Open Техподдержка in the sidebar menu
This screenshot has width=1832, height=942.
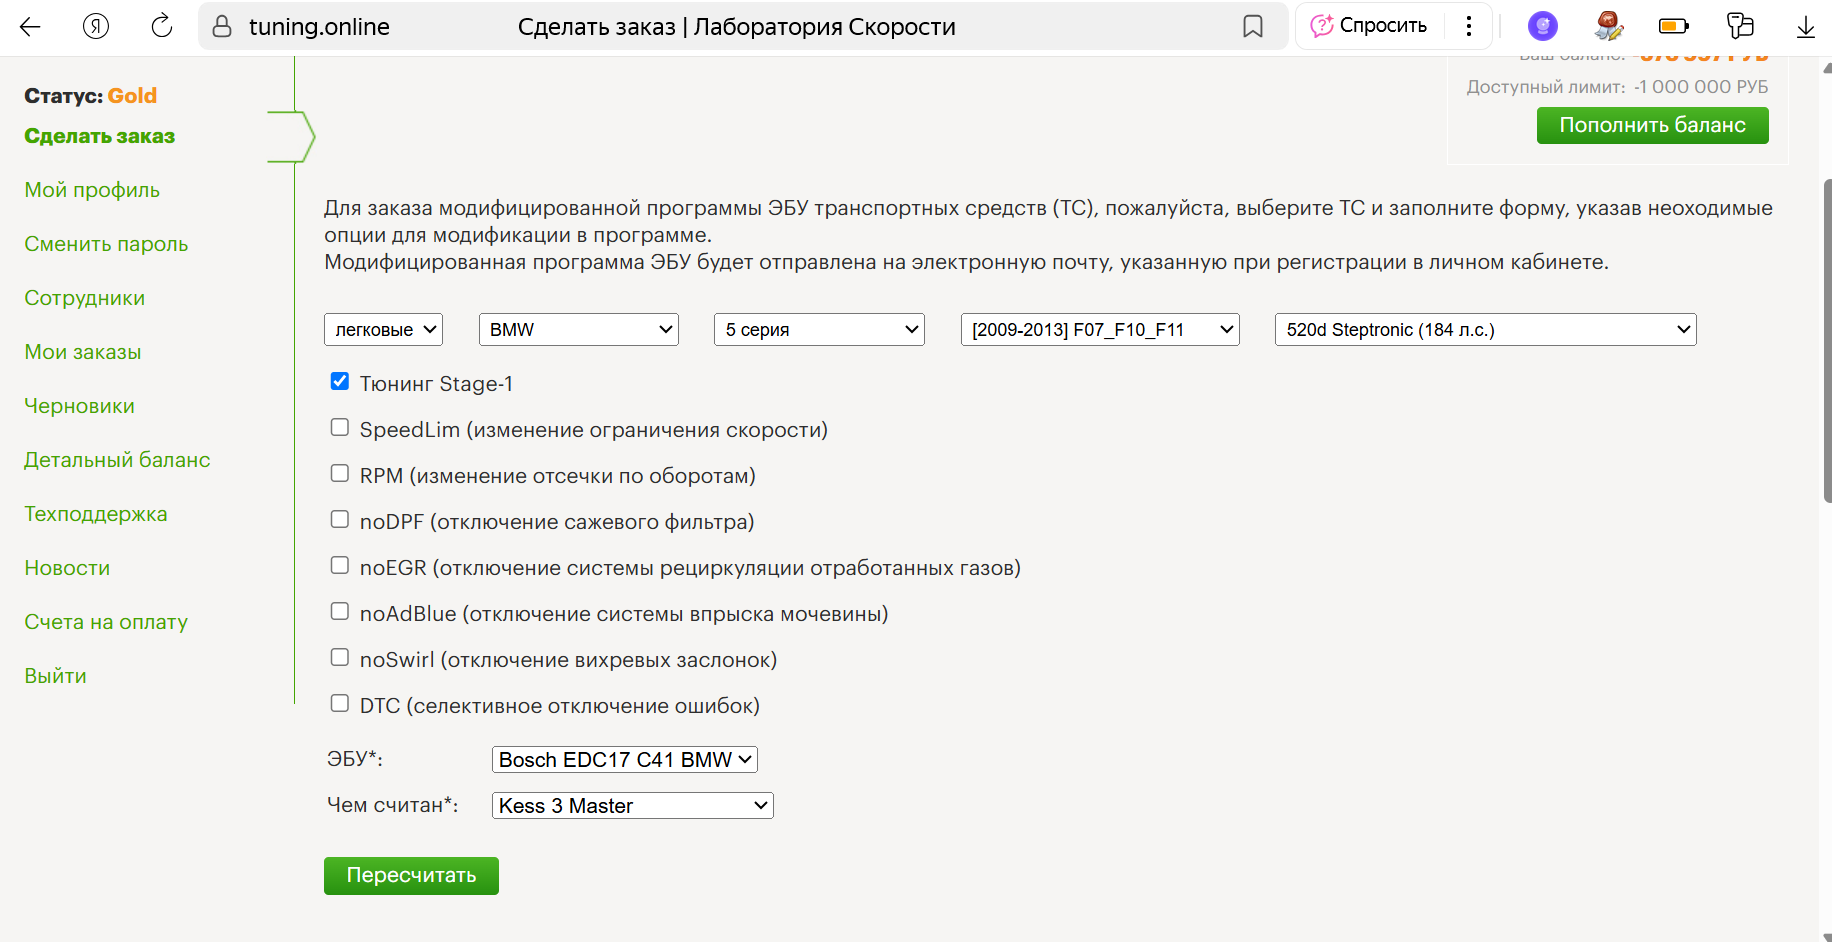(x=96, y=514)
